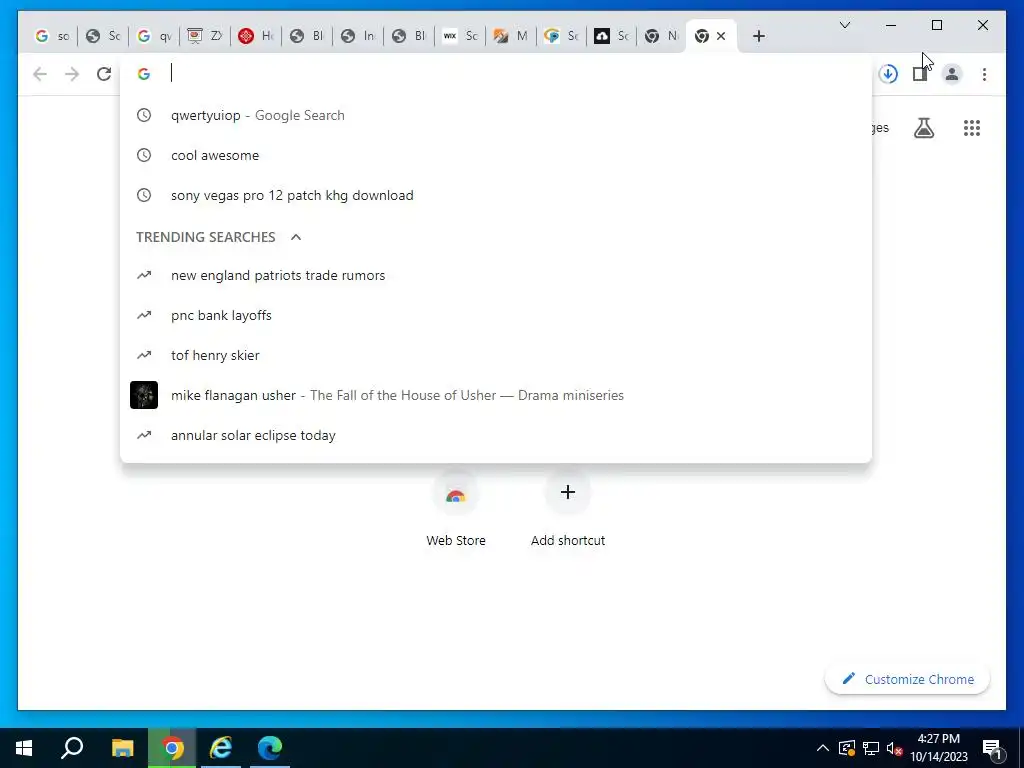Click the Fall of Usher thumbnail
The image size is (1024, 768).
[144, 395]
